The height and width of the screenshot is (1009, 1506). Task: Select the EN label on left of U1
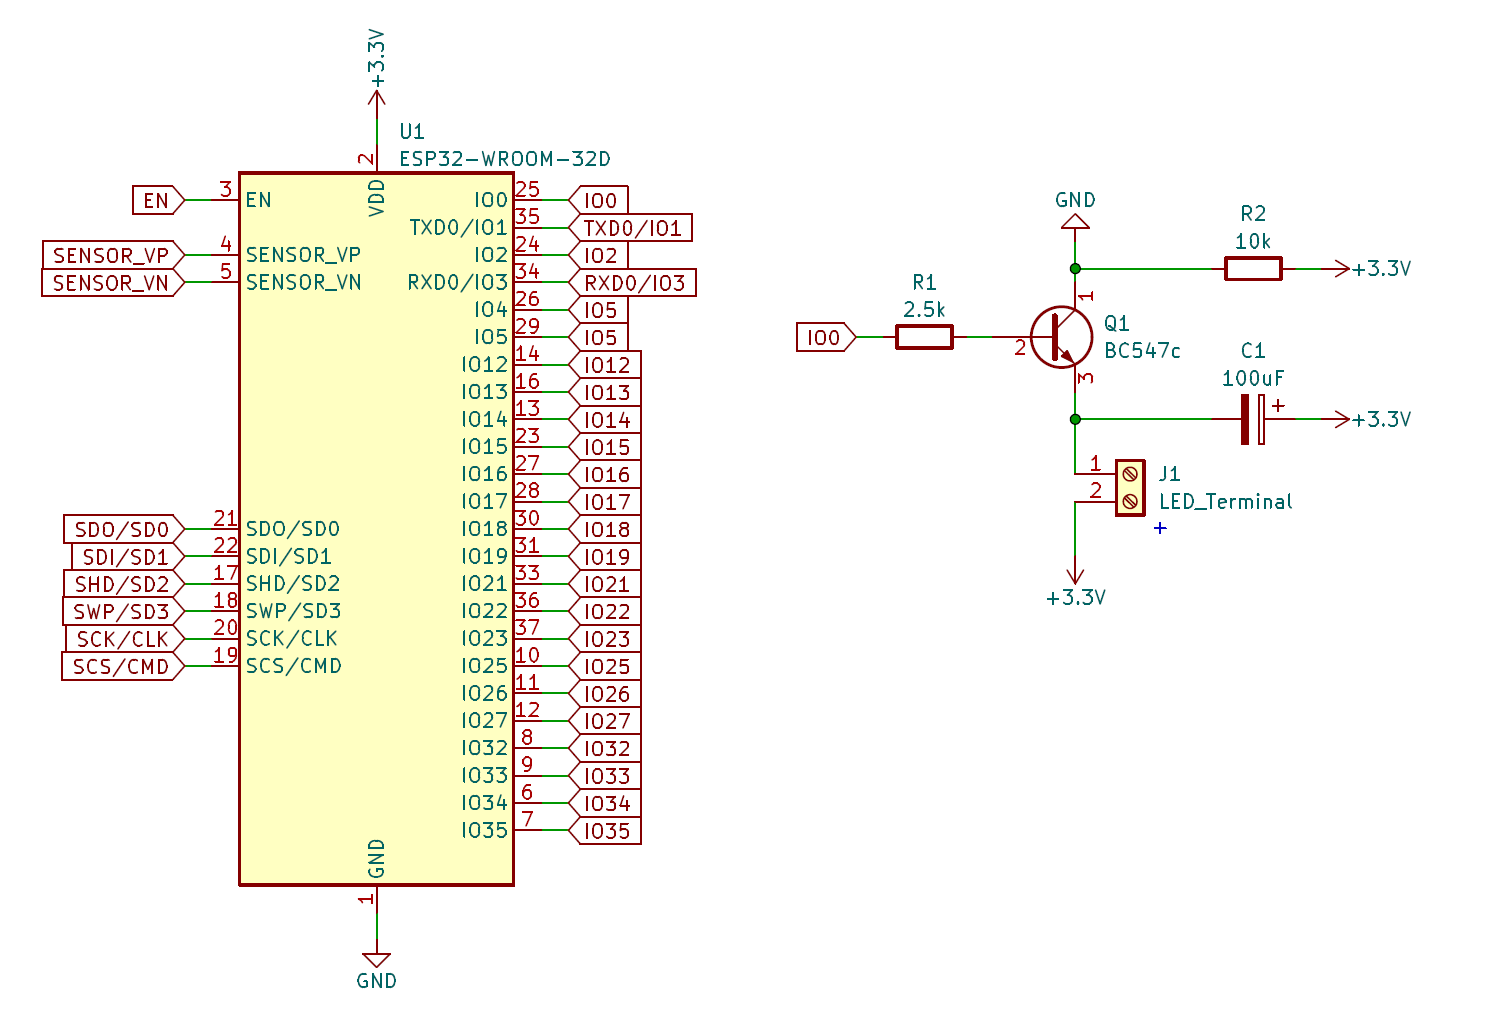(x=158, y=200)
